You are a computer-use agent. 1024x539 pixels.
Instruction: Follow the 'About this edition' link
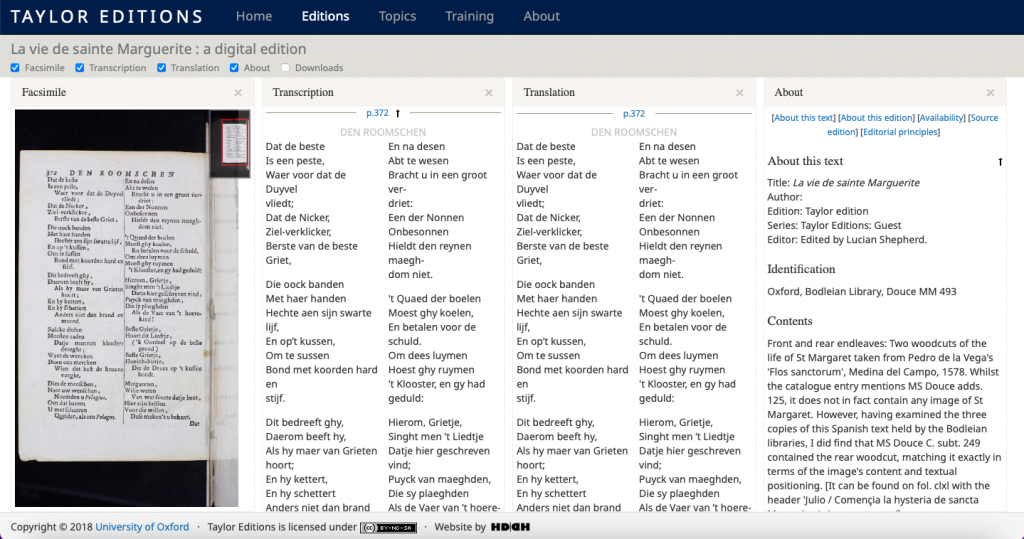coord(876,118)
